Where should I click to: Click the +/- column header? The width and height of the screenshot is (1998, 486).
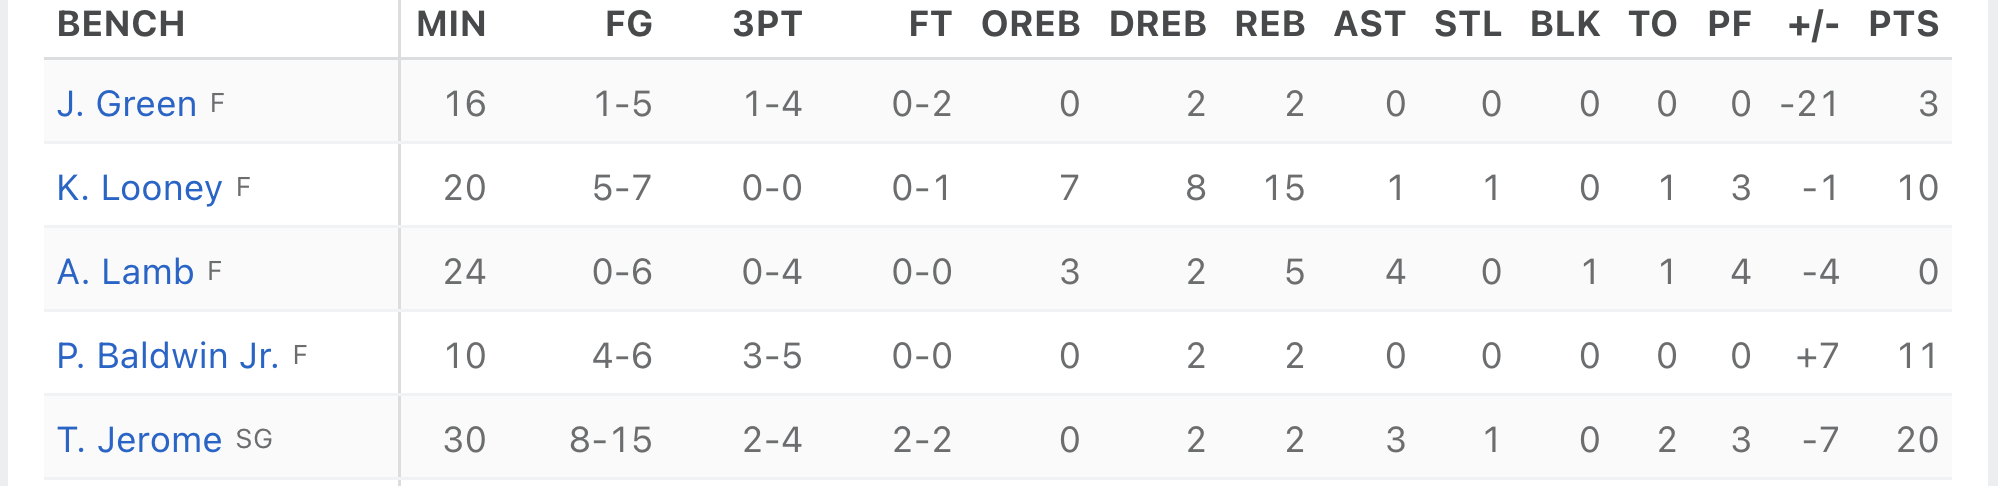[1814, 24]
